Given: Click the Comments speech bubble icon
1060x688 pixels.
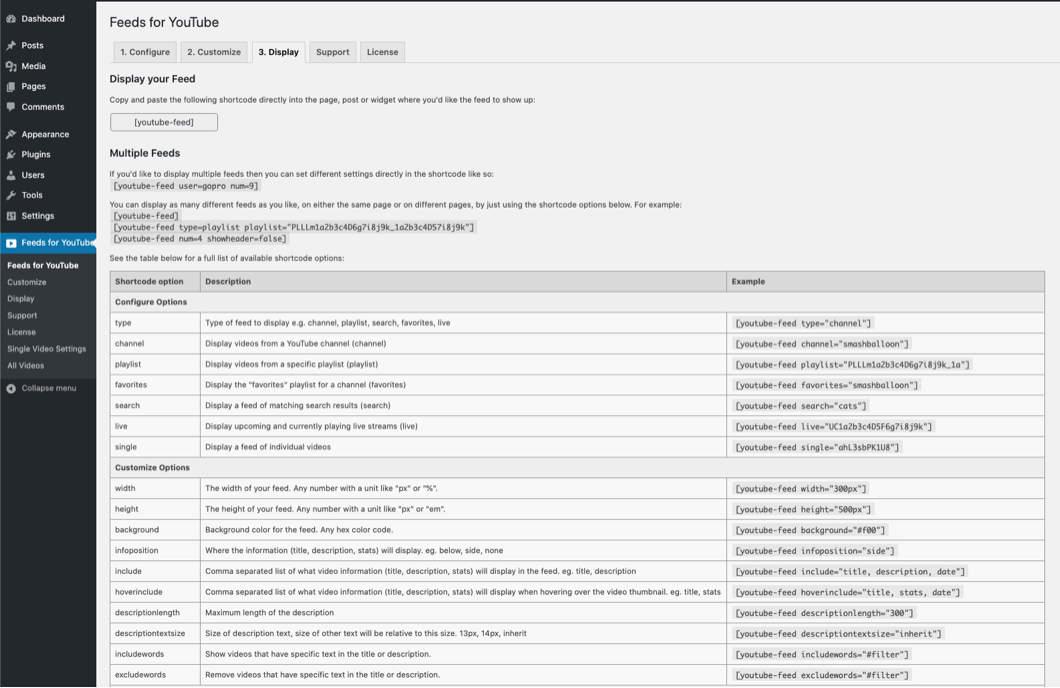Looking at the screenshot, I should point(11,107).
